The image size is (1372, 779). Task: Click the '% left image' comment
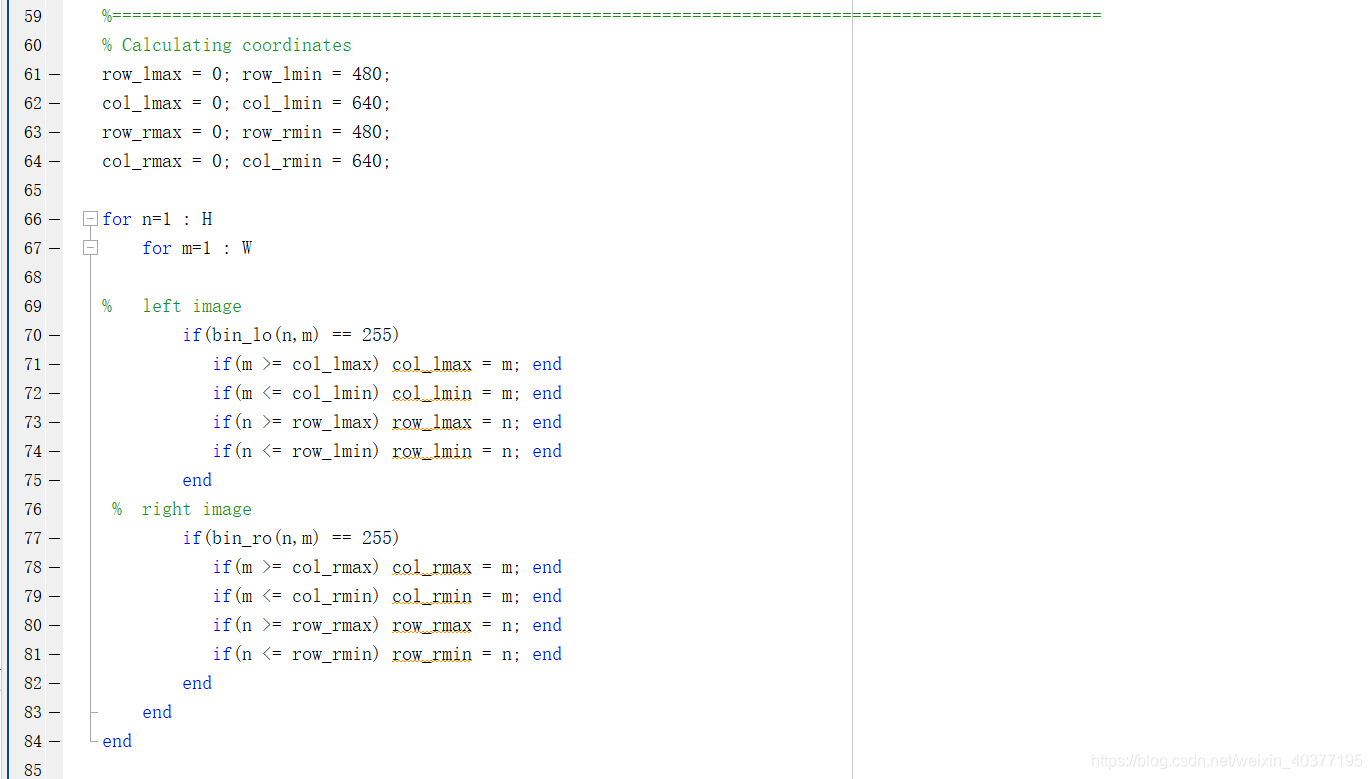click(x=172, y=306)
